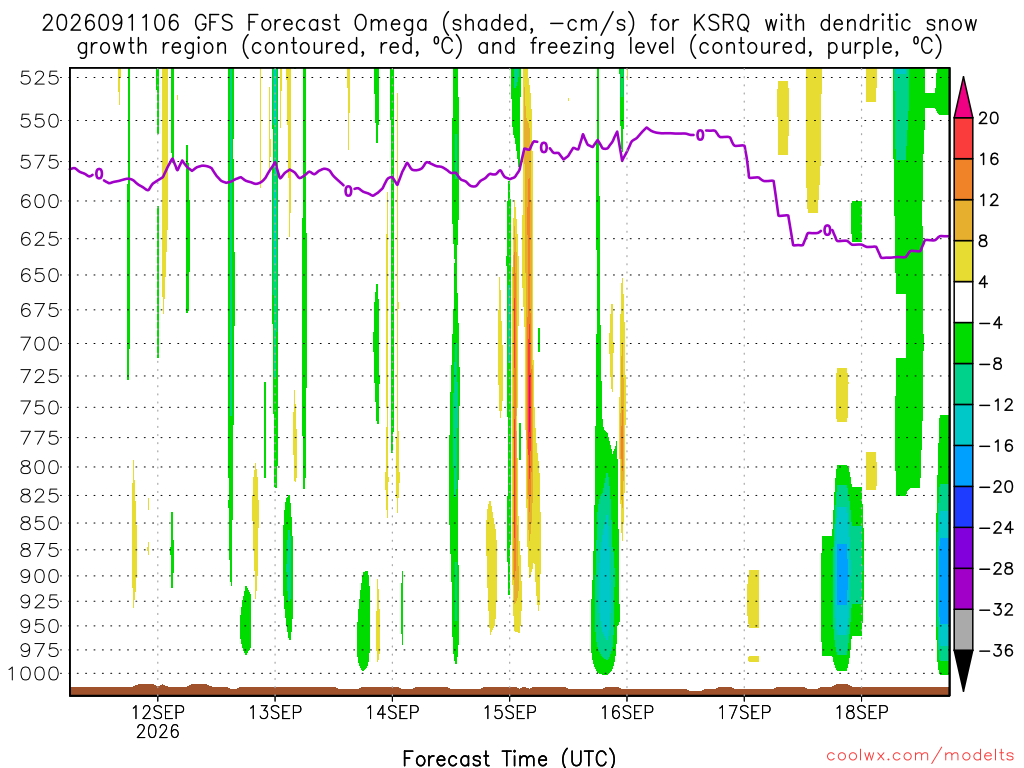Click the gray -32 to -36 legend swatch

click(x=963, y=630)
